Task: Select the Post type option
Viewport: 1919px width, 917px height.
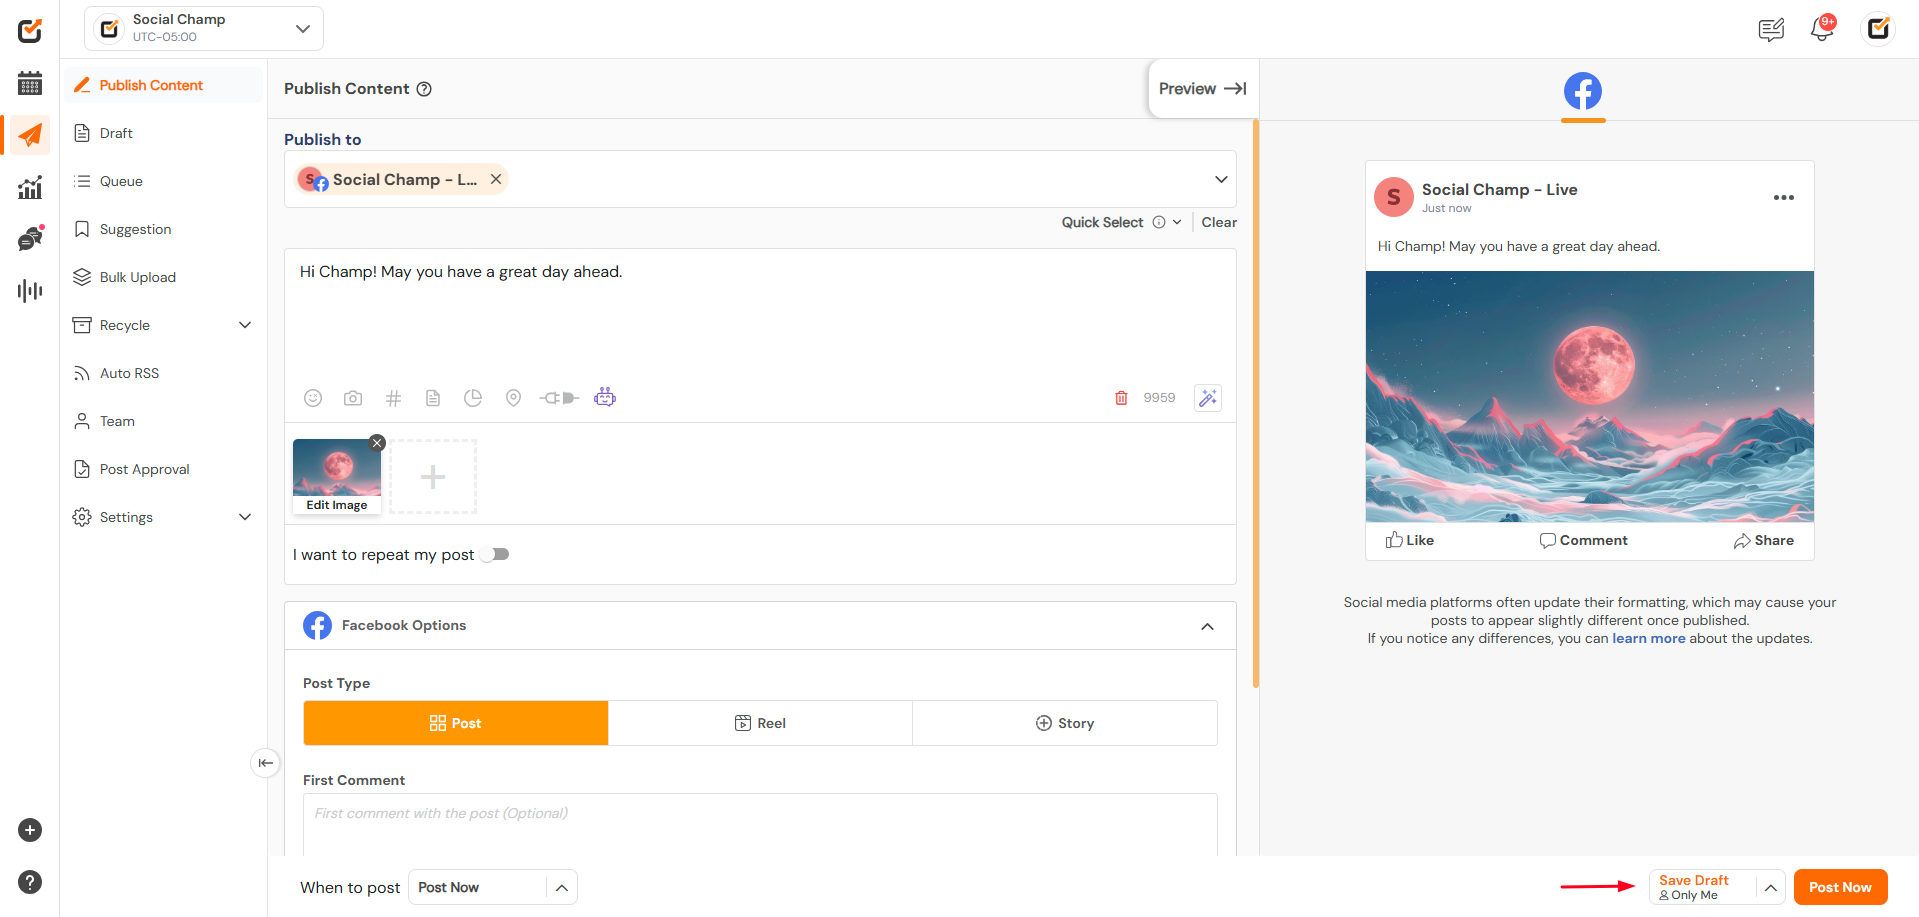Action: pyautogui.click(x=456, y=723)
